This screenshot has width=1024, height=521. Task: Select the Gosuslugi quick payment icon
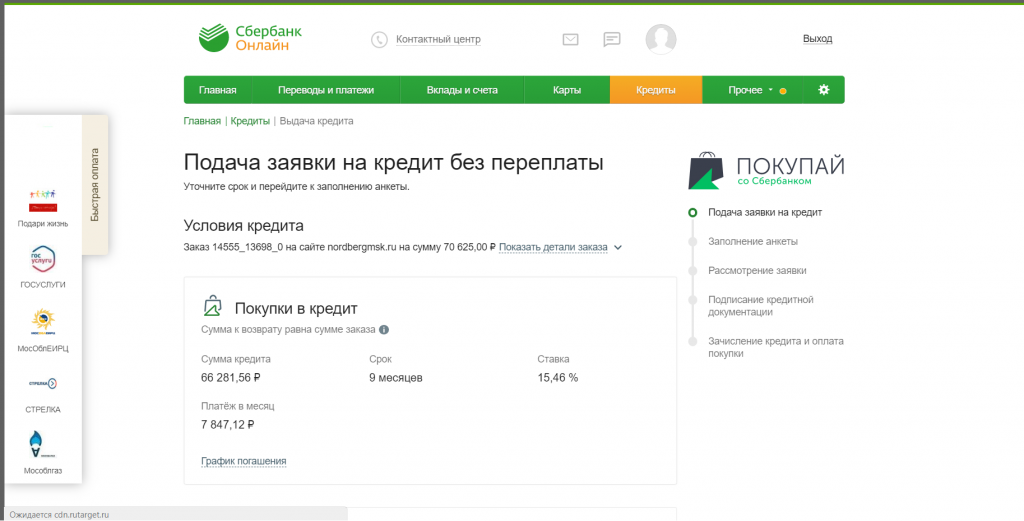point(43,259)
